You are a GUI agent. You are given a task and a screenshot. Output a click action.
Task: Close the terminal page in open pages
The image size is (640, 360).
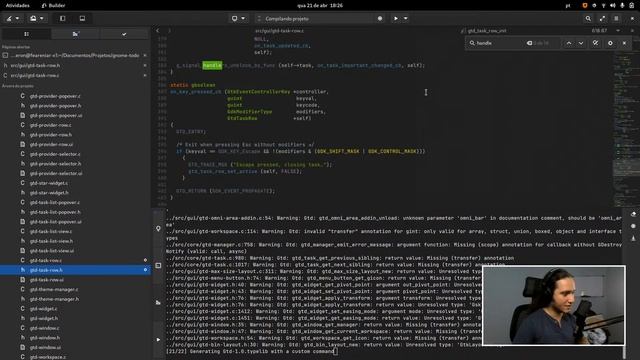pos(145,55)
